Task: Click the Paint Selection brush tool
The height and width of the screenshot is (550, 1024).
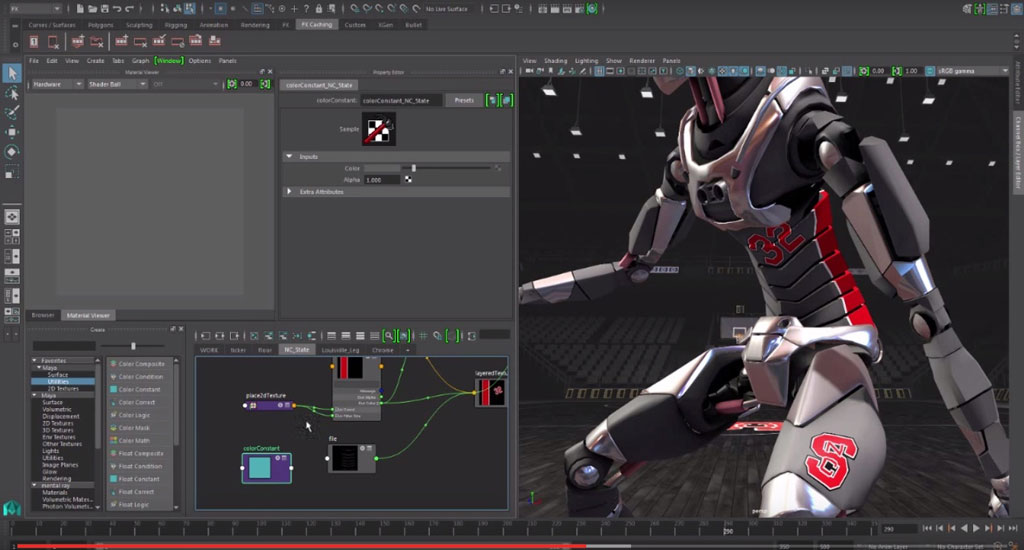Action: (x=12, y=112)
